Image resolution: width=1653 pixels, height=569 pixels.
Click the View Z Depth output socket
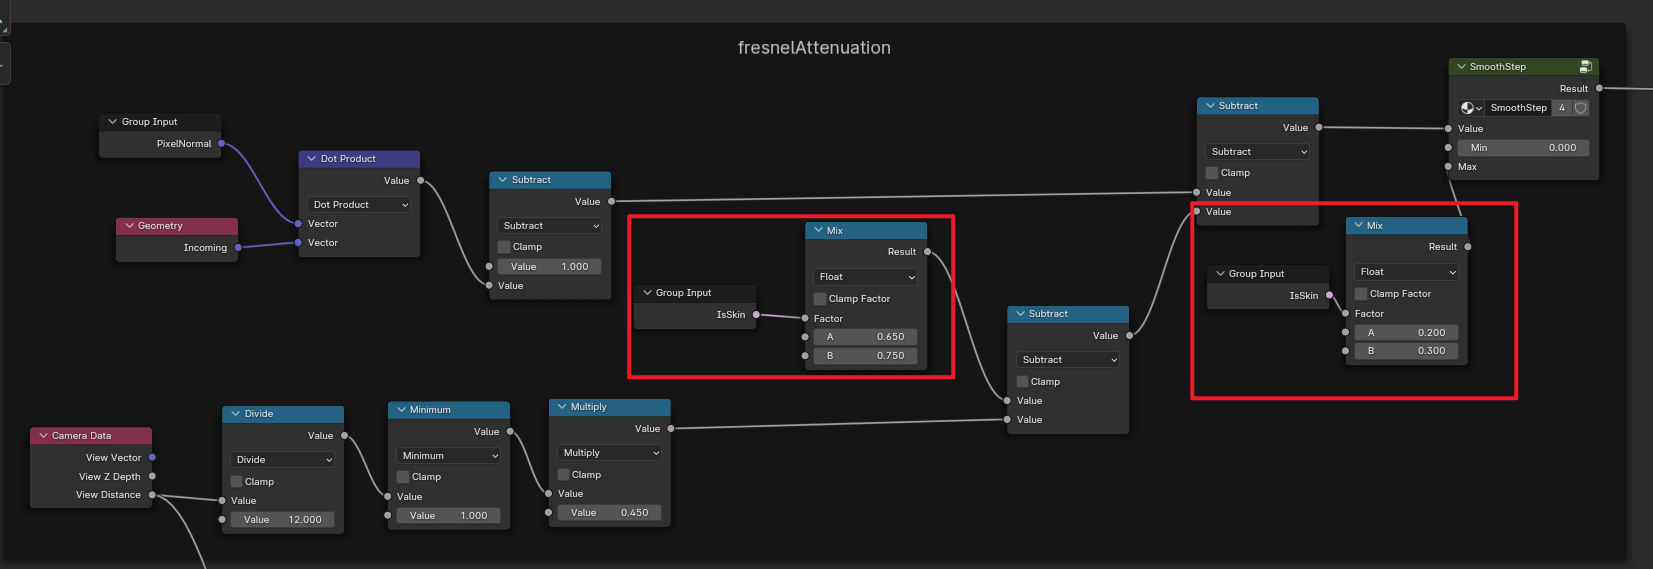pos(152,477)
